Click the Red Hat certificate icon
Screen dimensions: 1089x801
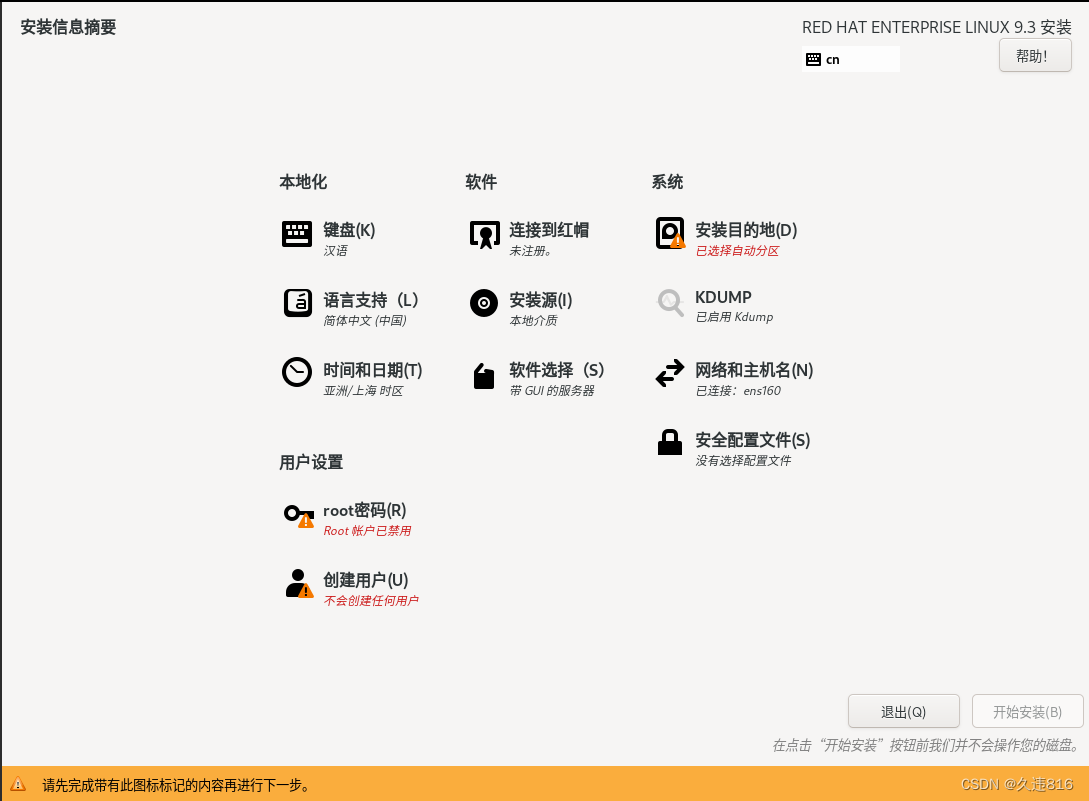[484, 235]
